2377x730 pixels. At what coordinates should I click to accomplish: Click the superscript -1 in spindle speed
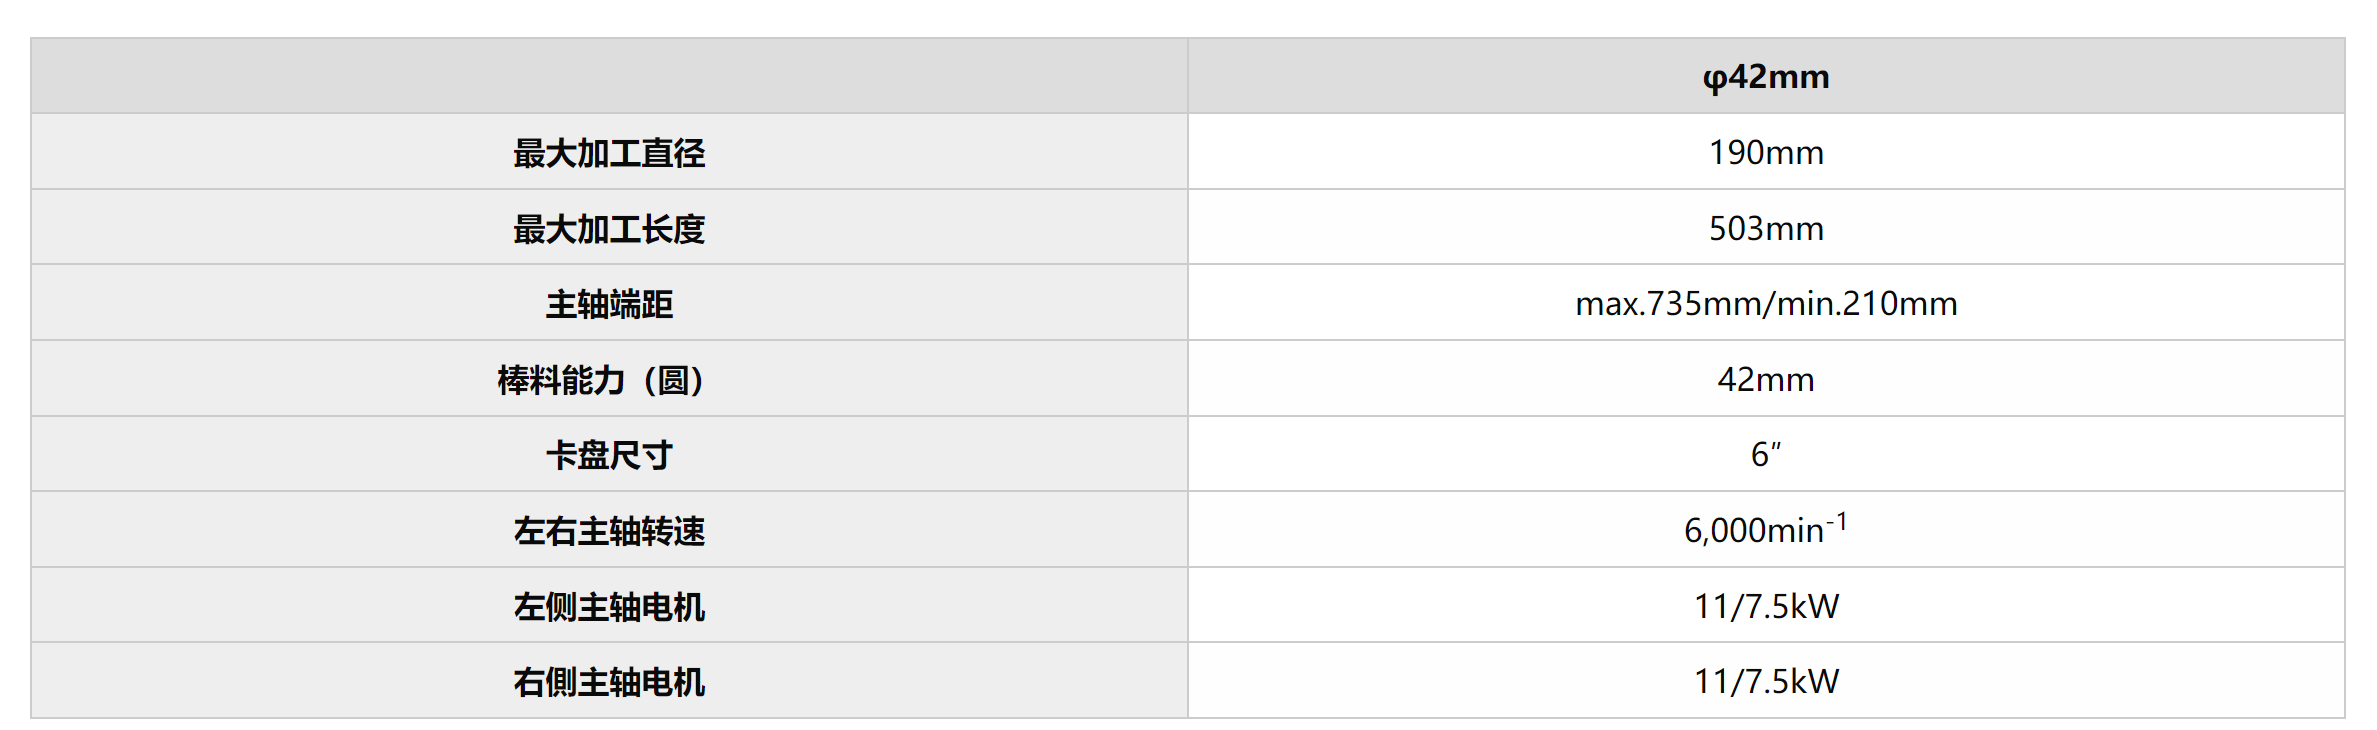(1837, 521)
